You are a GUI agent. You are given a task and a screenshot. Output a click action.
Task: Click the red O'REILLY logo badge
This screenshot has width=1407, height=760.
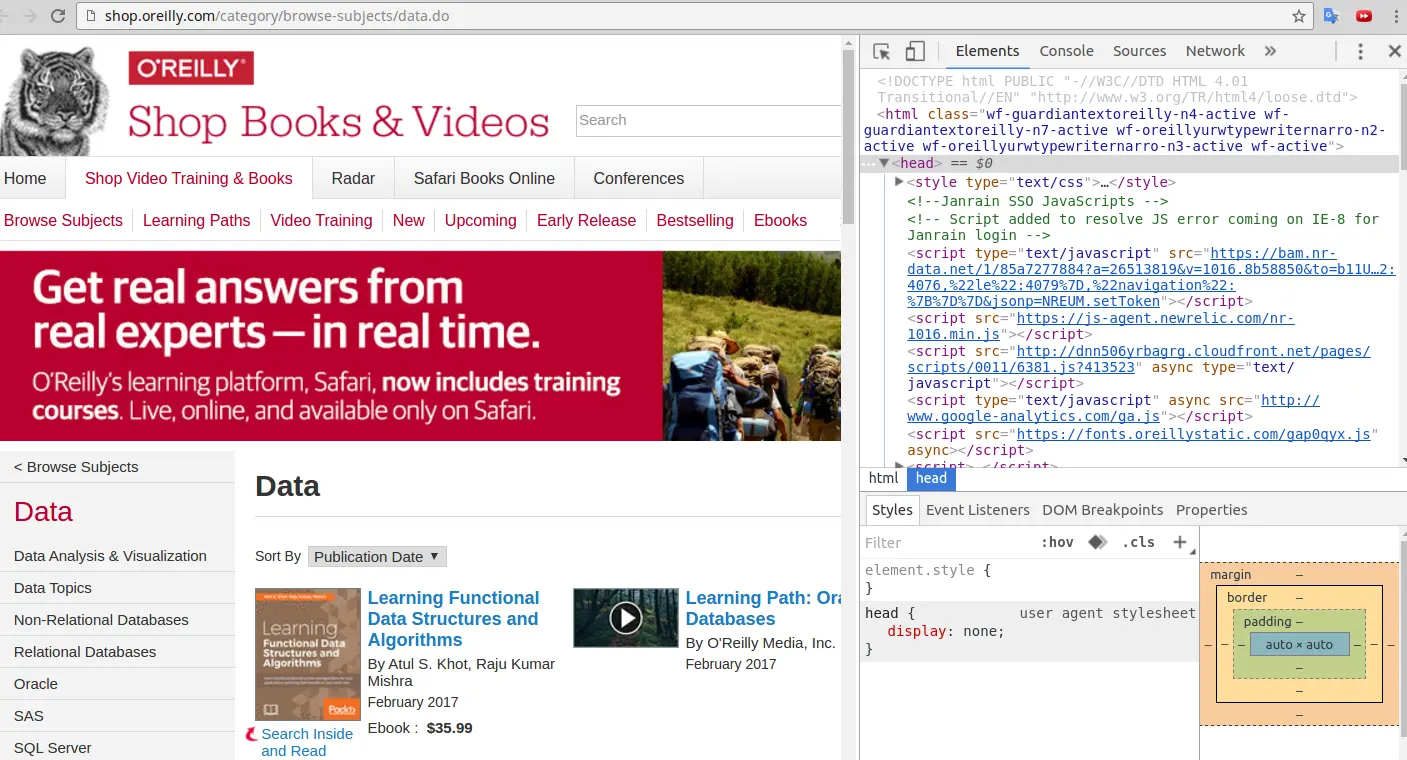(191, 68)
